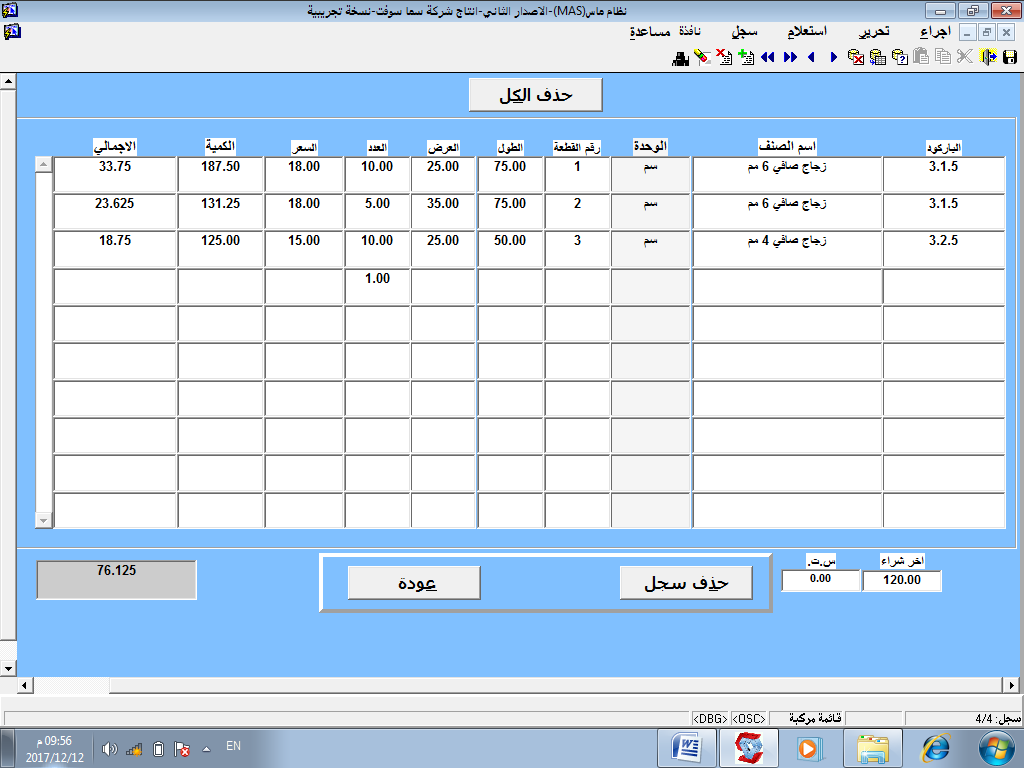
Task: Click the binoculars search icon
Action: (x=681, y=57)
